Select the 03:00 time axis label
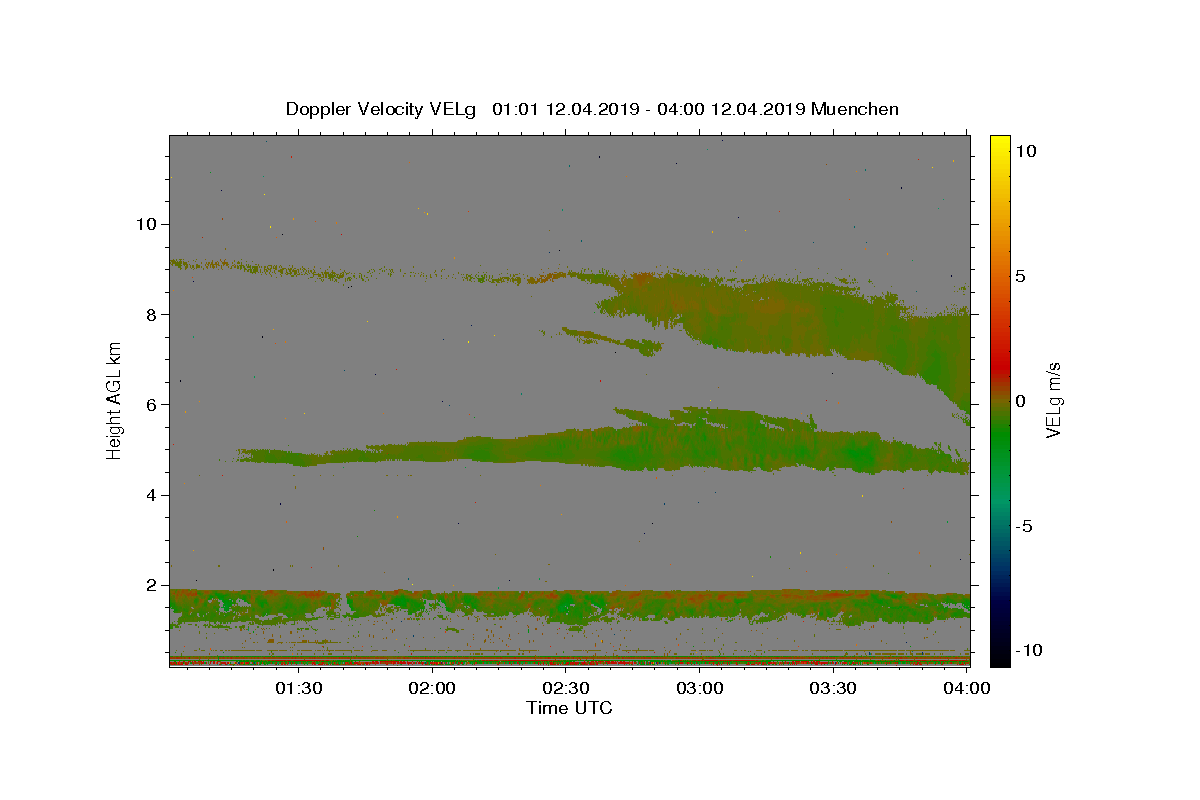Screen dimensions: 1200x800 (700, 688)
